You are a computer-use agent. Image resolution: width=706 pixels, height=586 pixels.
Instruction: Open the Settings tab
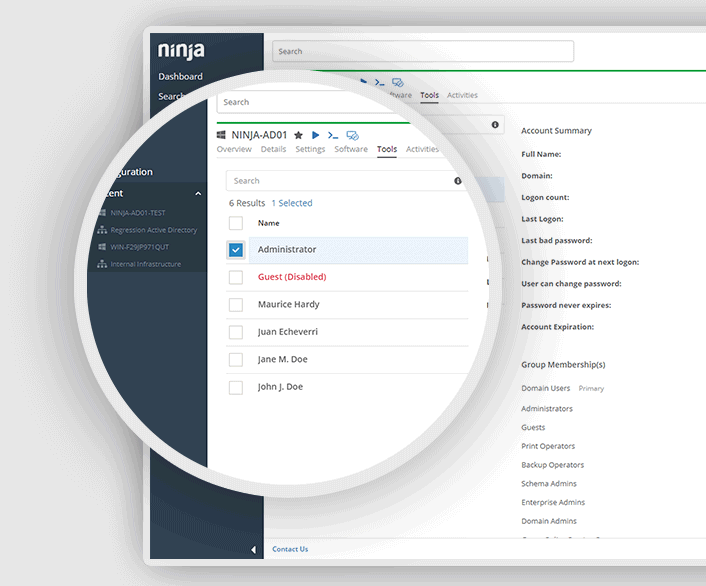[x=310, y=149]
